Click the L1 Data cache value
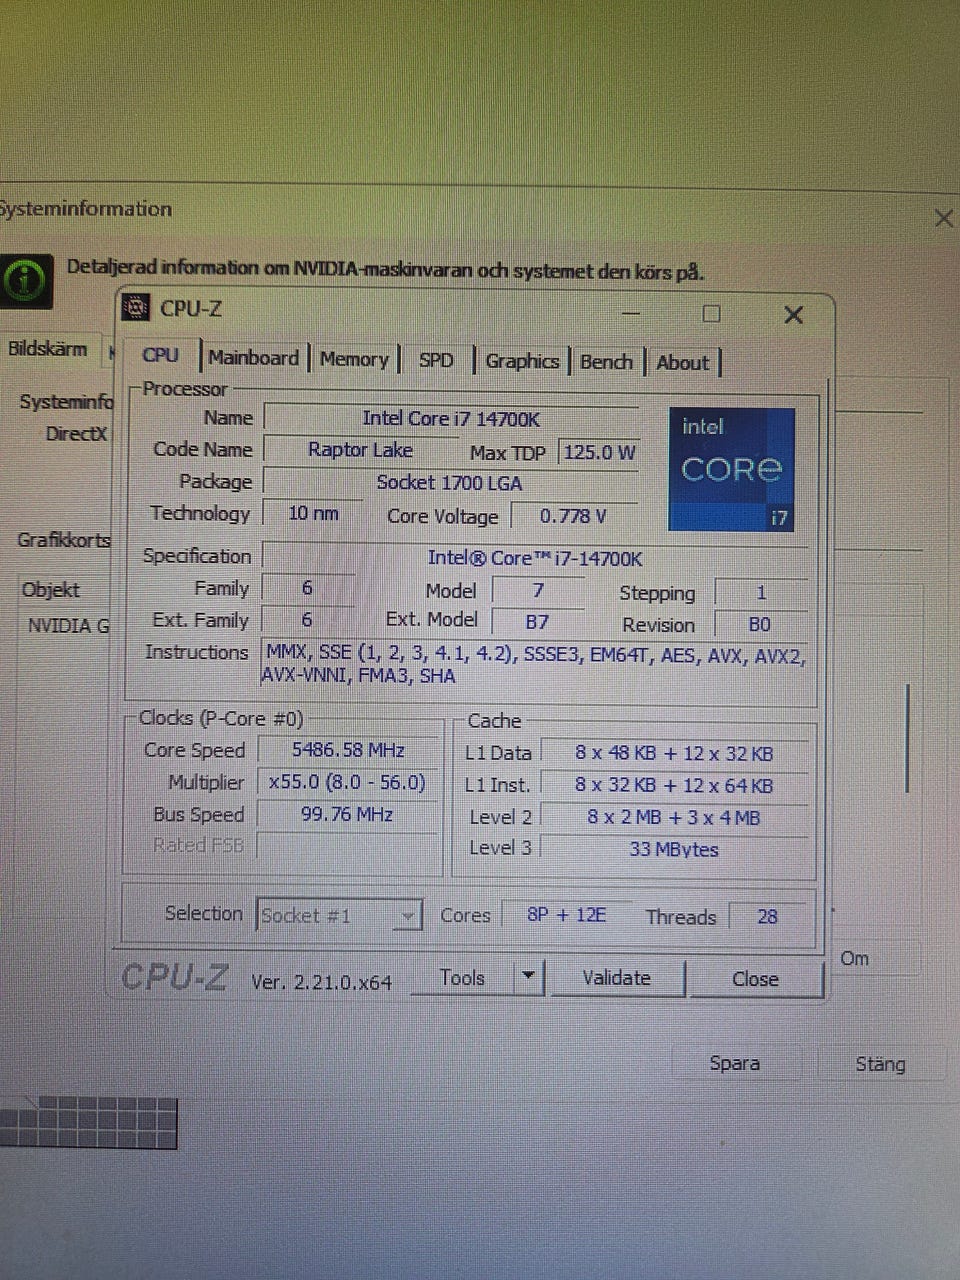The image size is (960, 1280). click(x=674, y=753)
